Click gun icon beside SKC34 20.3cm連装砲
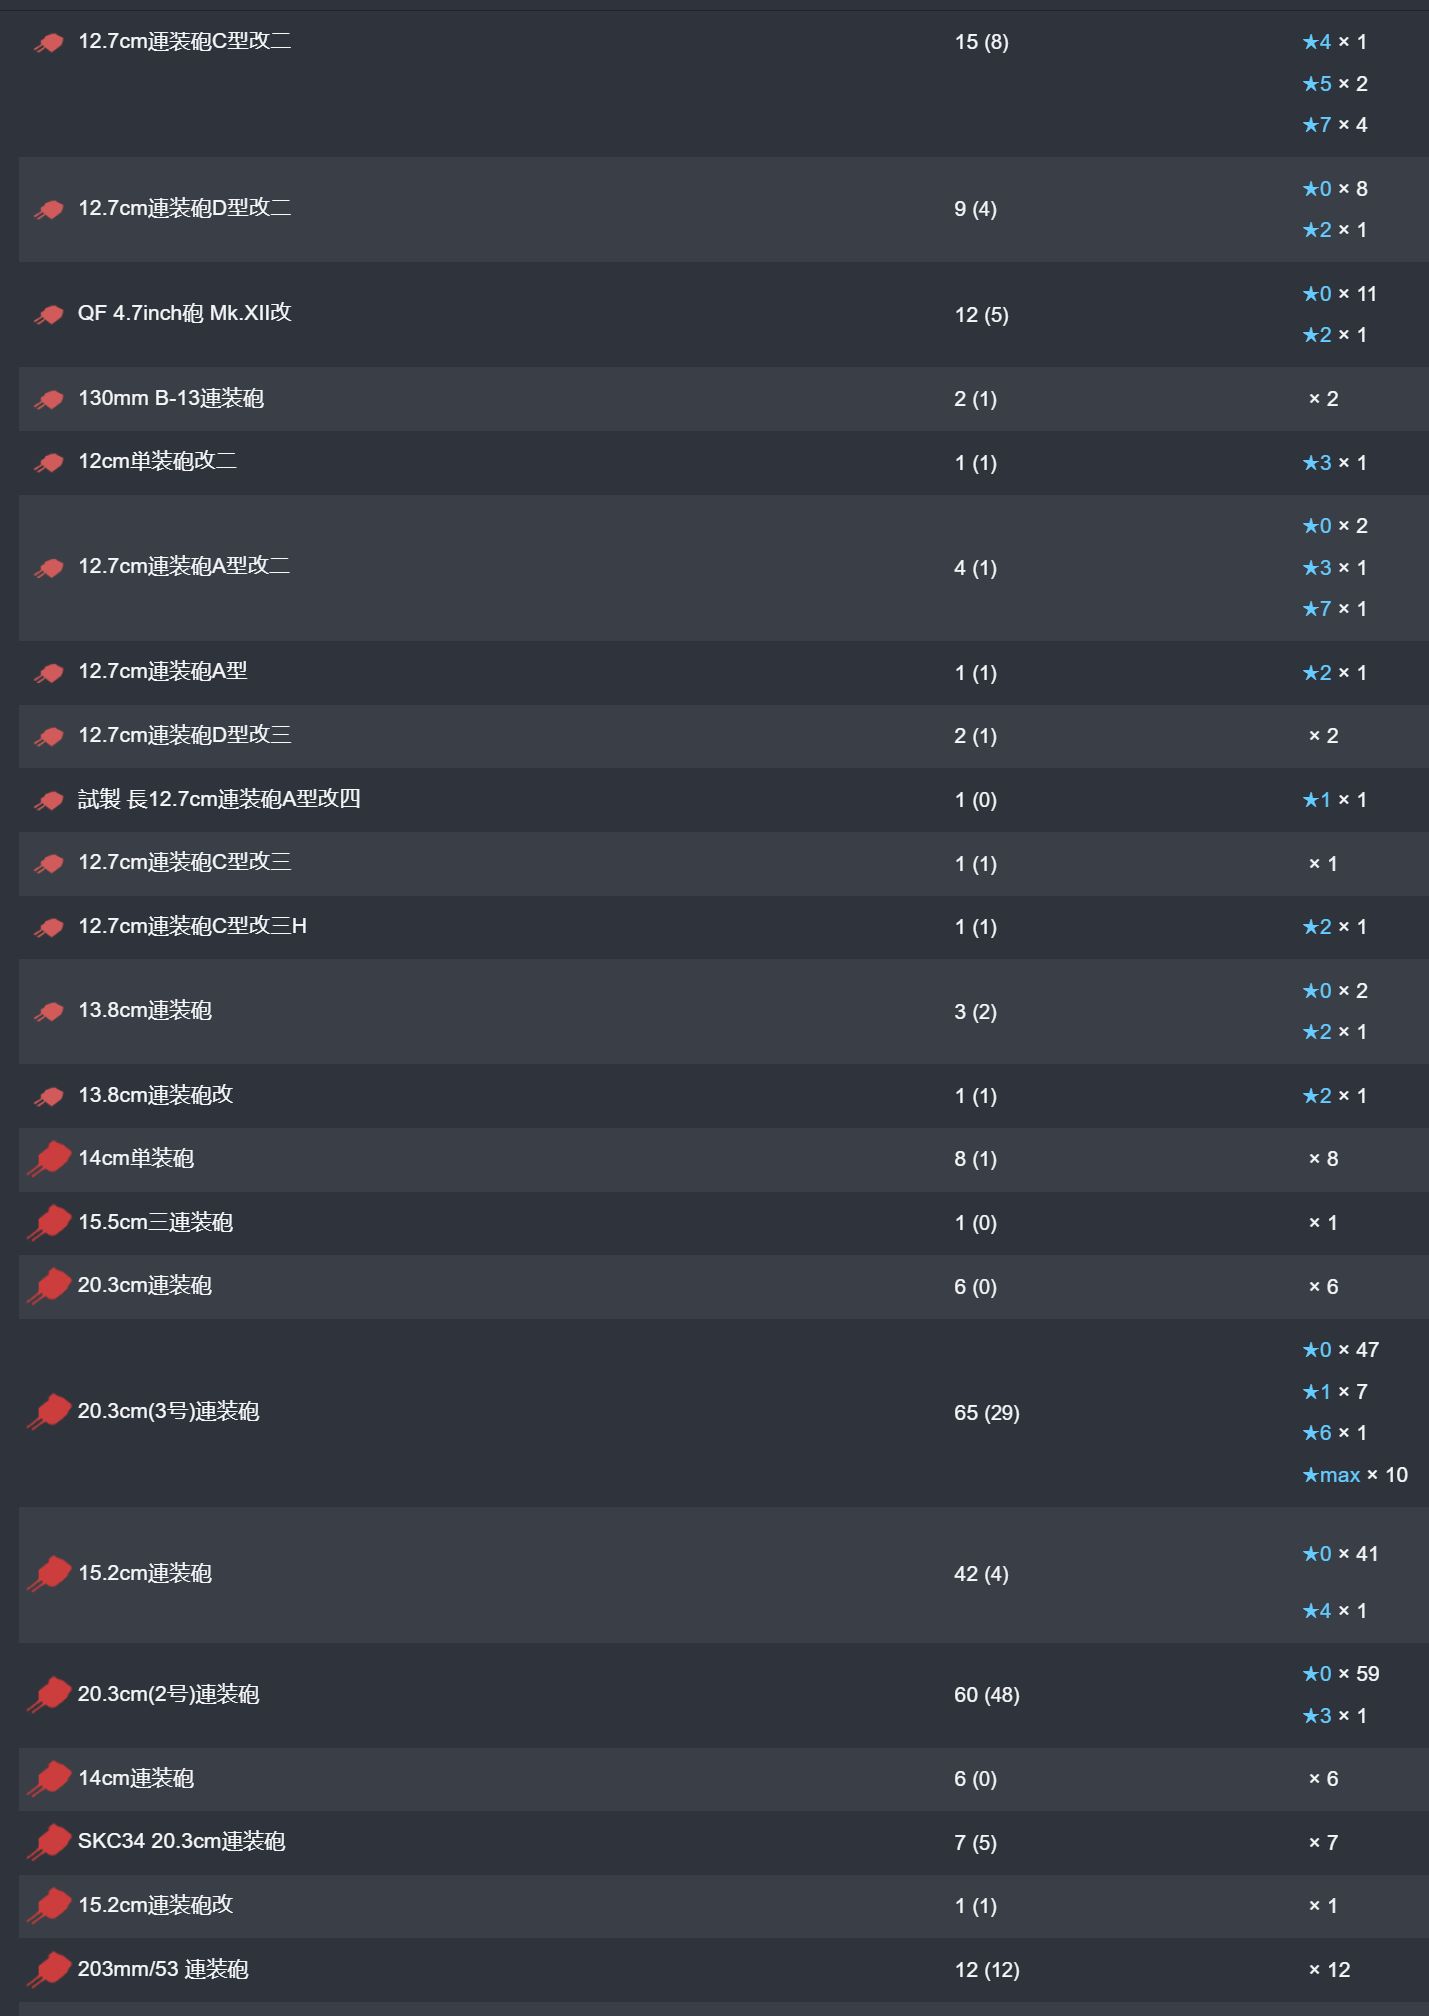Image resolution: width=1429 pixels, height=2016 pixels. (x=49, y=1842)
